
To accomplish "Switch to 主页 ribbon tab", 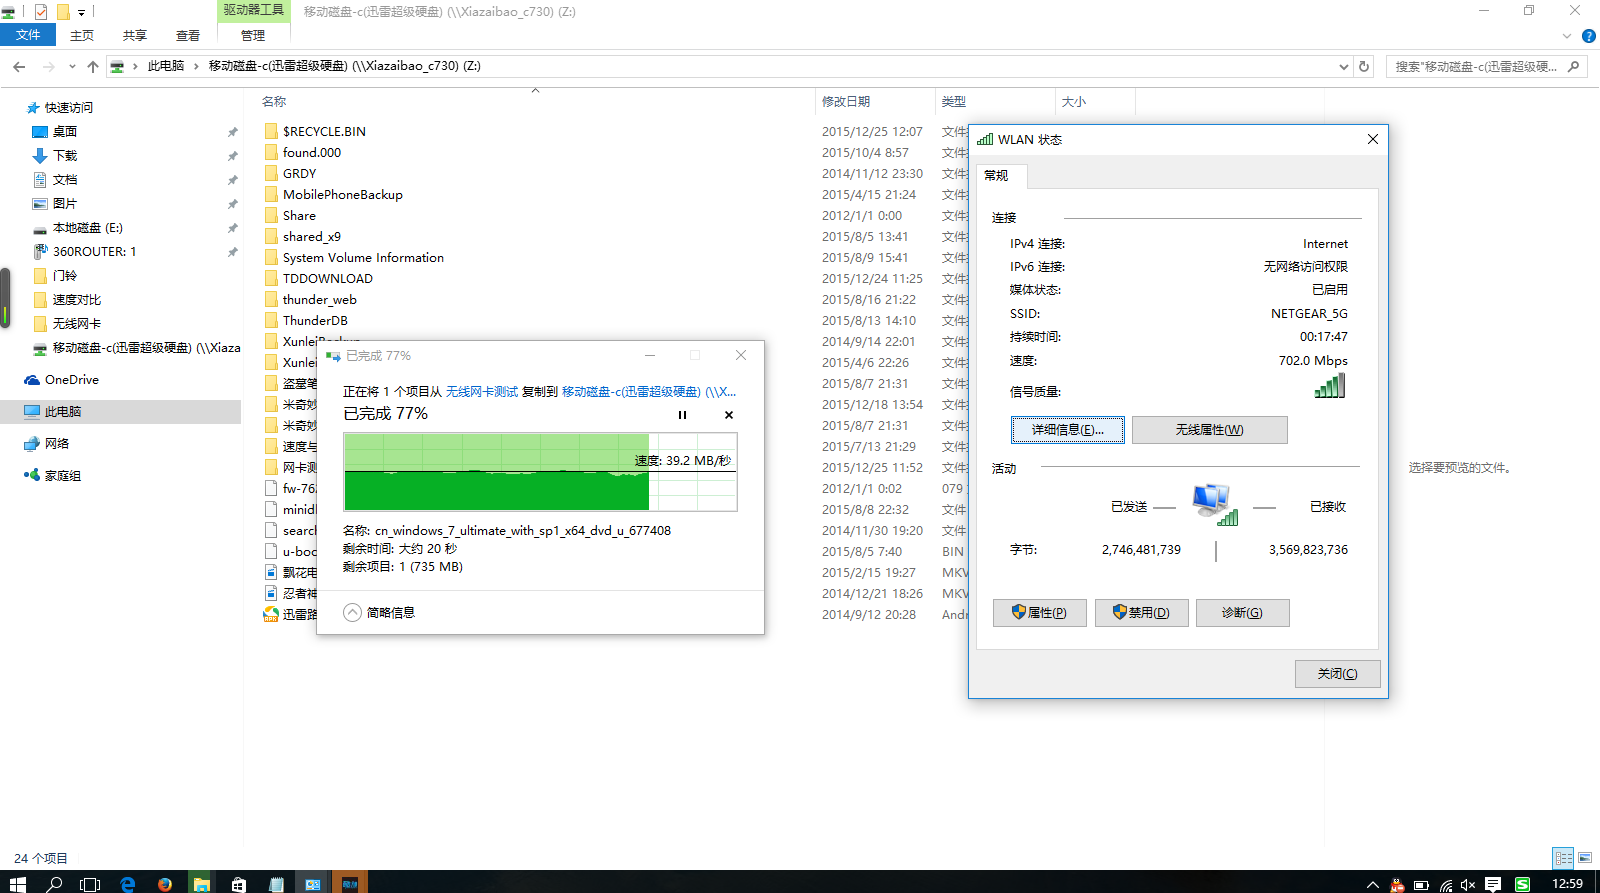I will [x=82, y=35].
